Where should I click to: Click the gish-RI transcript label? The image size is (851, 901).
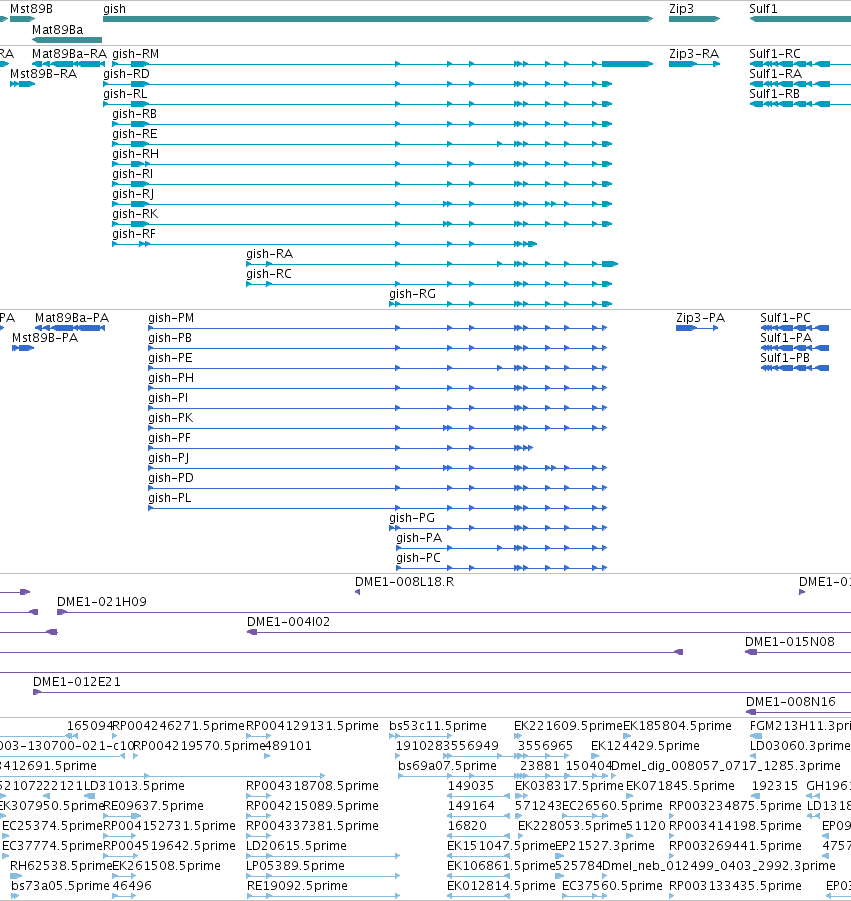[132, 174]
